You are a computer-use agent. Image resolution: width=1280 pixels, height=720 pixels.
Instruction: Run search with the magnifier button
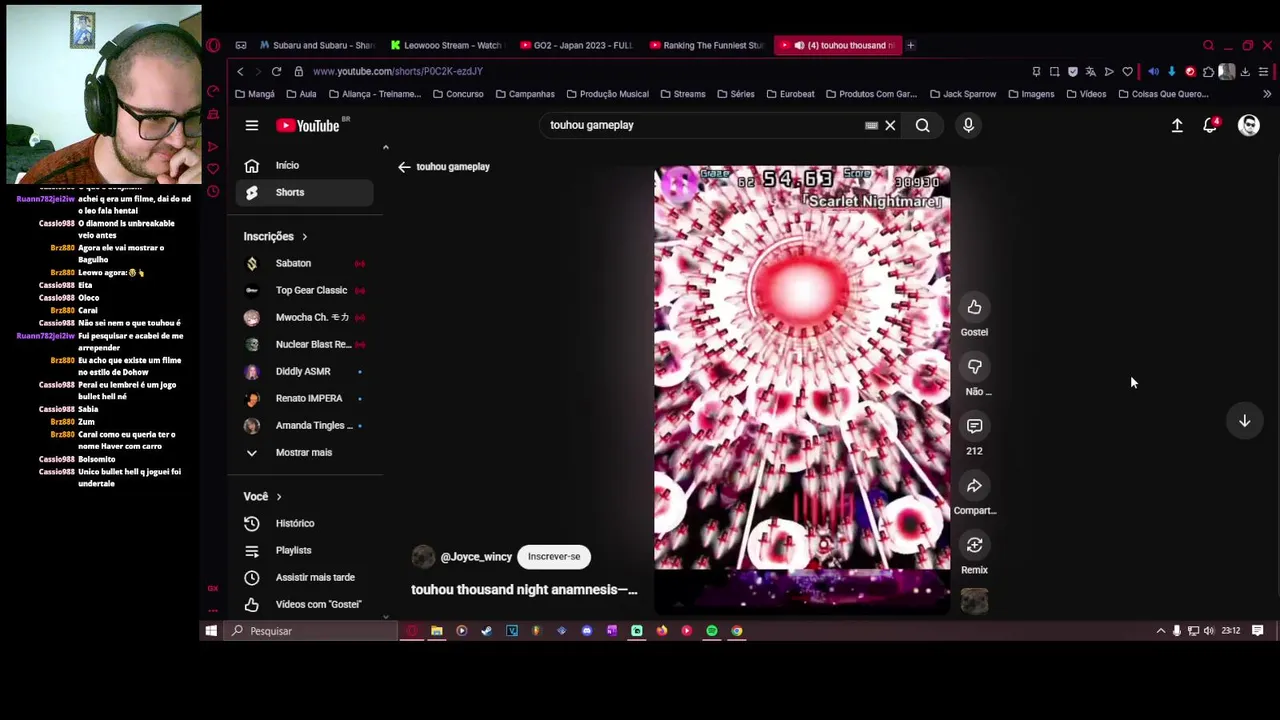pos(922,125)
